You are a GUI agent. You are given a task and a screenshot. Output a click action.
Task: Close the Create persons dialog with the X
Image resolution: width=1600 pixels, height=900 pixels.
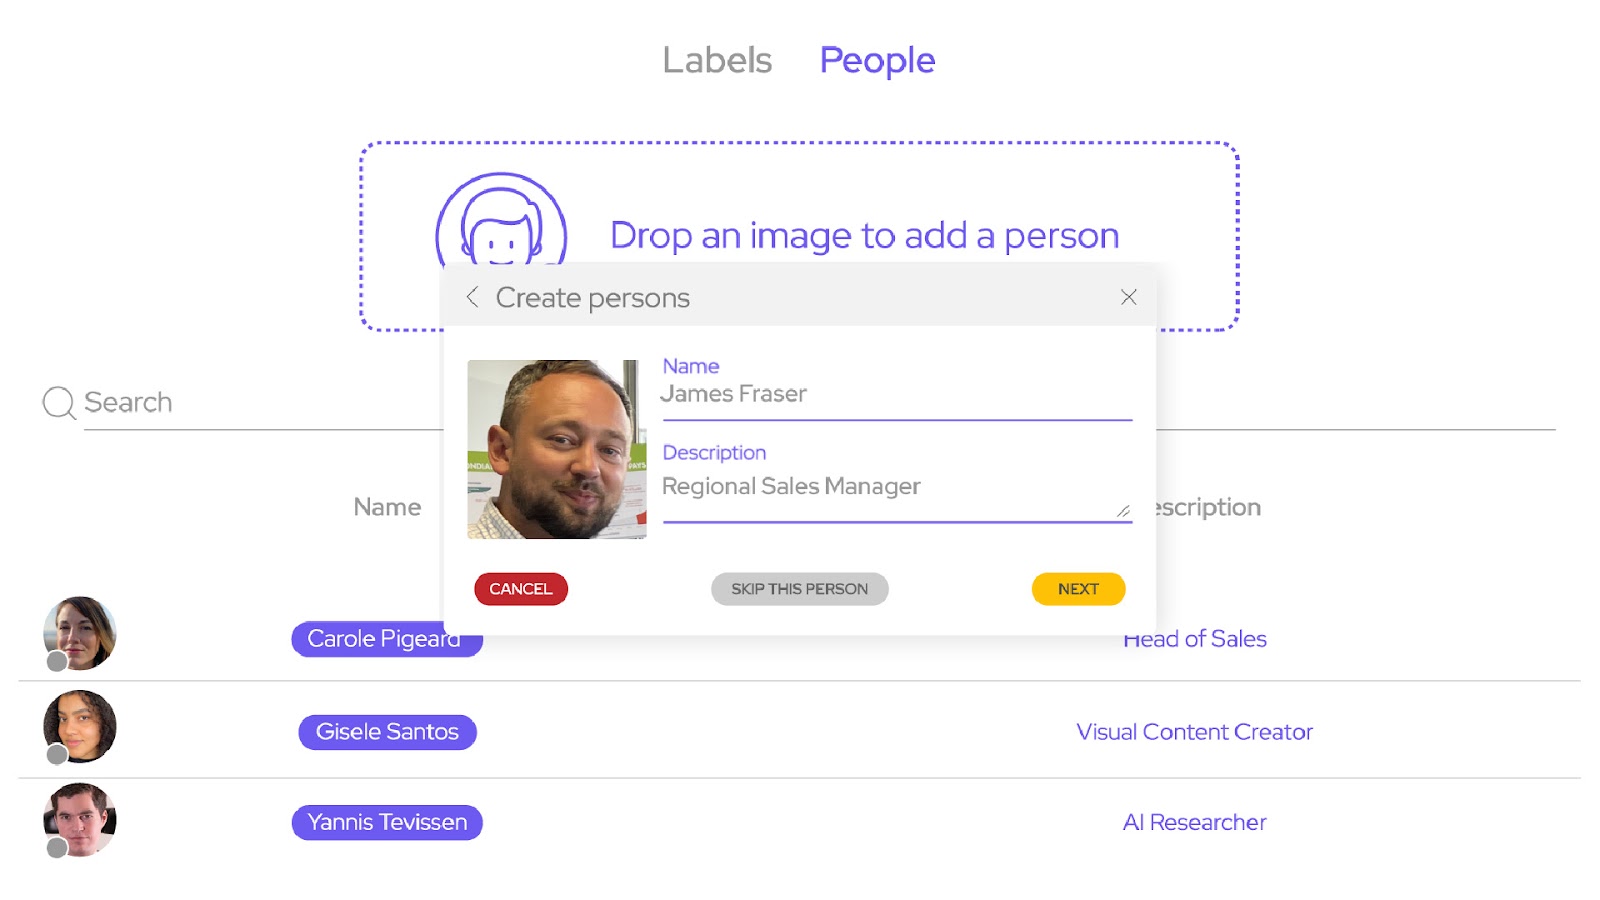(x=1128, y=297)
